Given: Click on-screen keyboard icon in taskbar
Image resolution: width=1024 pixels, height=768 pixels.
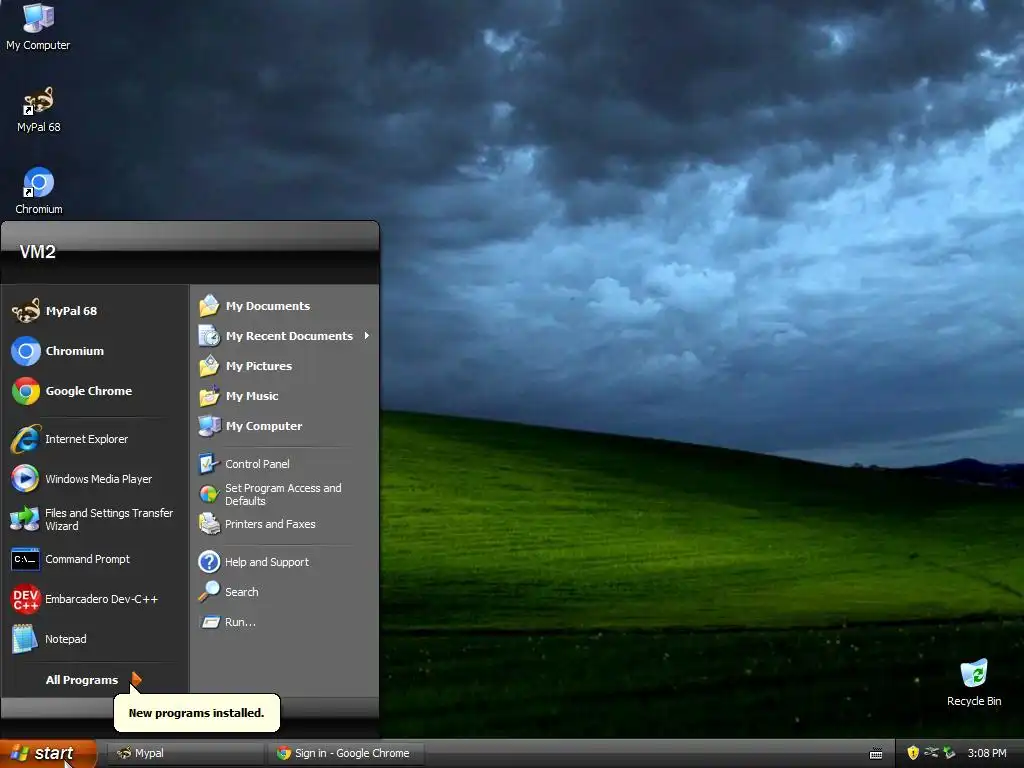Looking at the screenshot, I should 876,754.
